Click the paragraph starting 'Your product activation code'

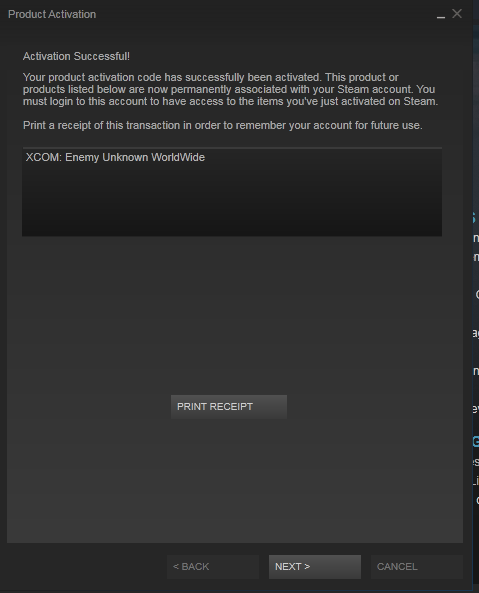point(231,89)
